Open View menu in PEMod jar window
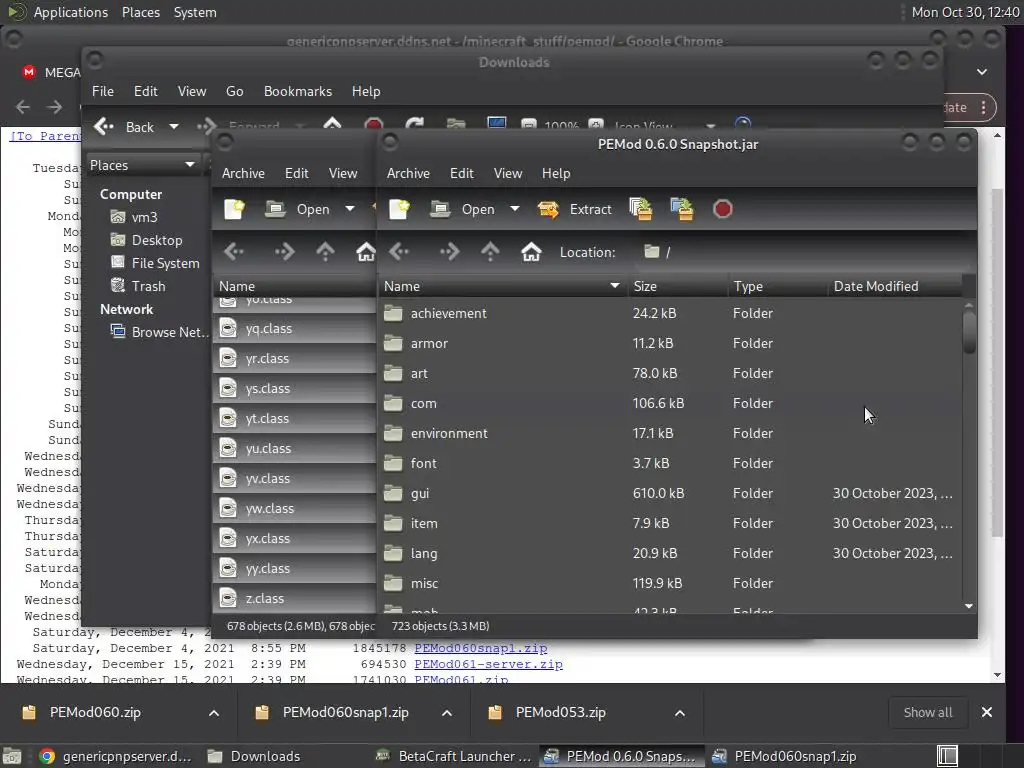Viewport: 1024px width, 768px height. coord(507,173)
